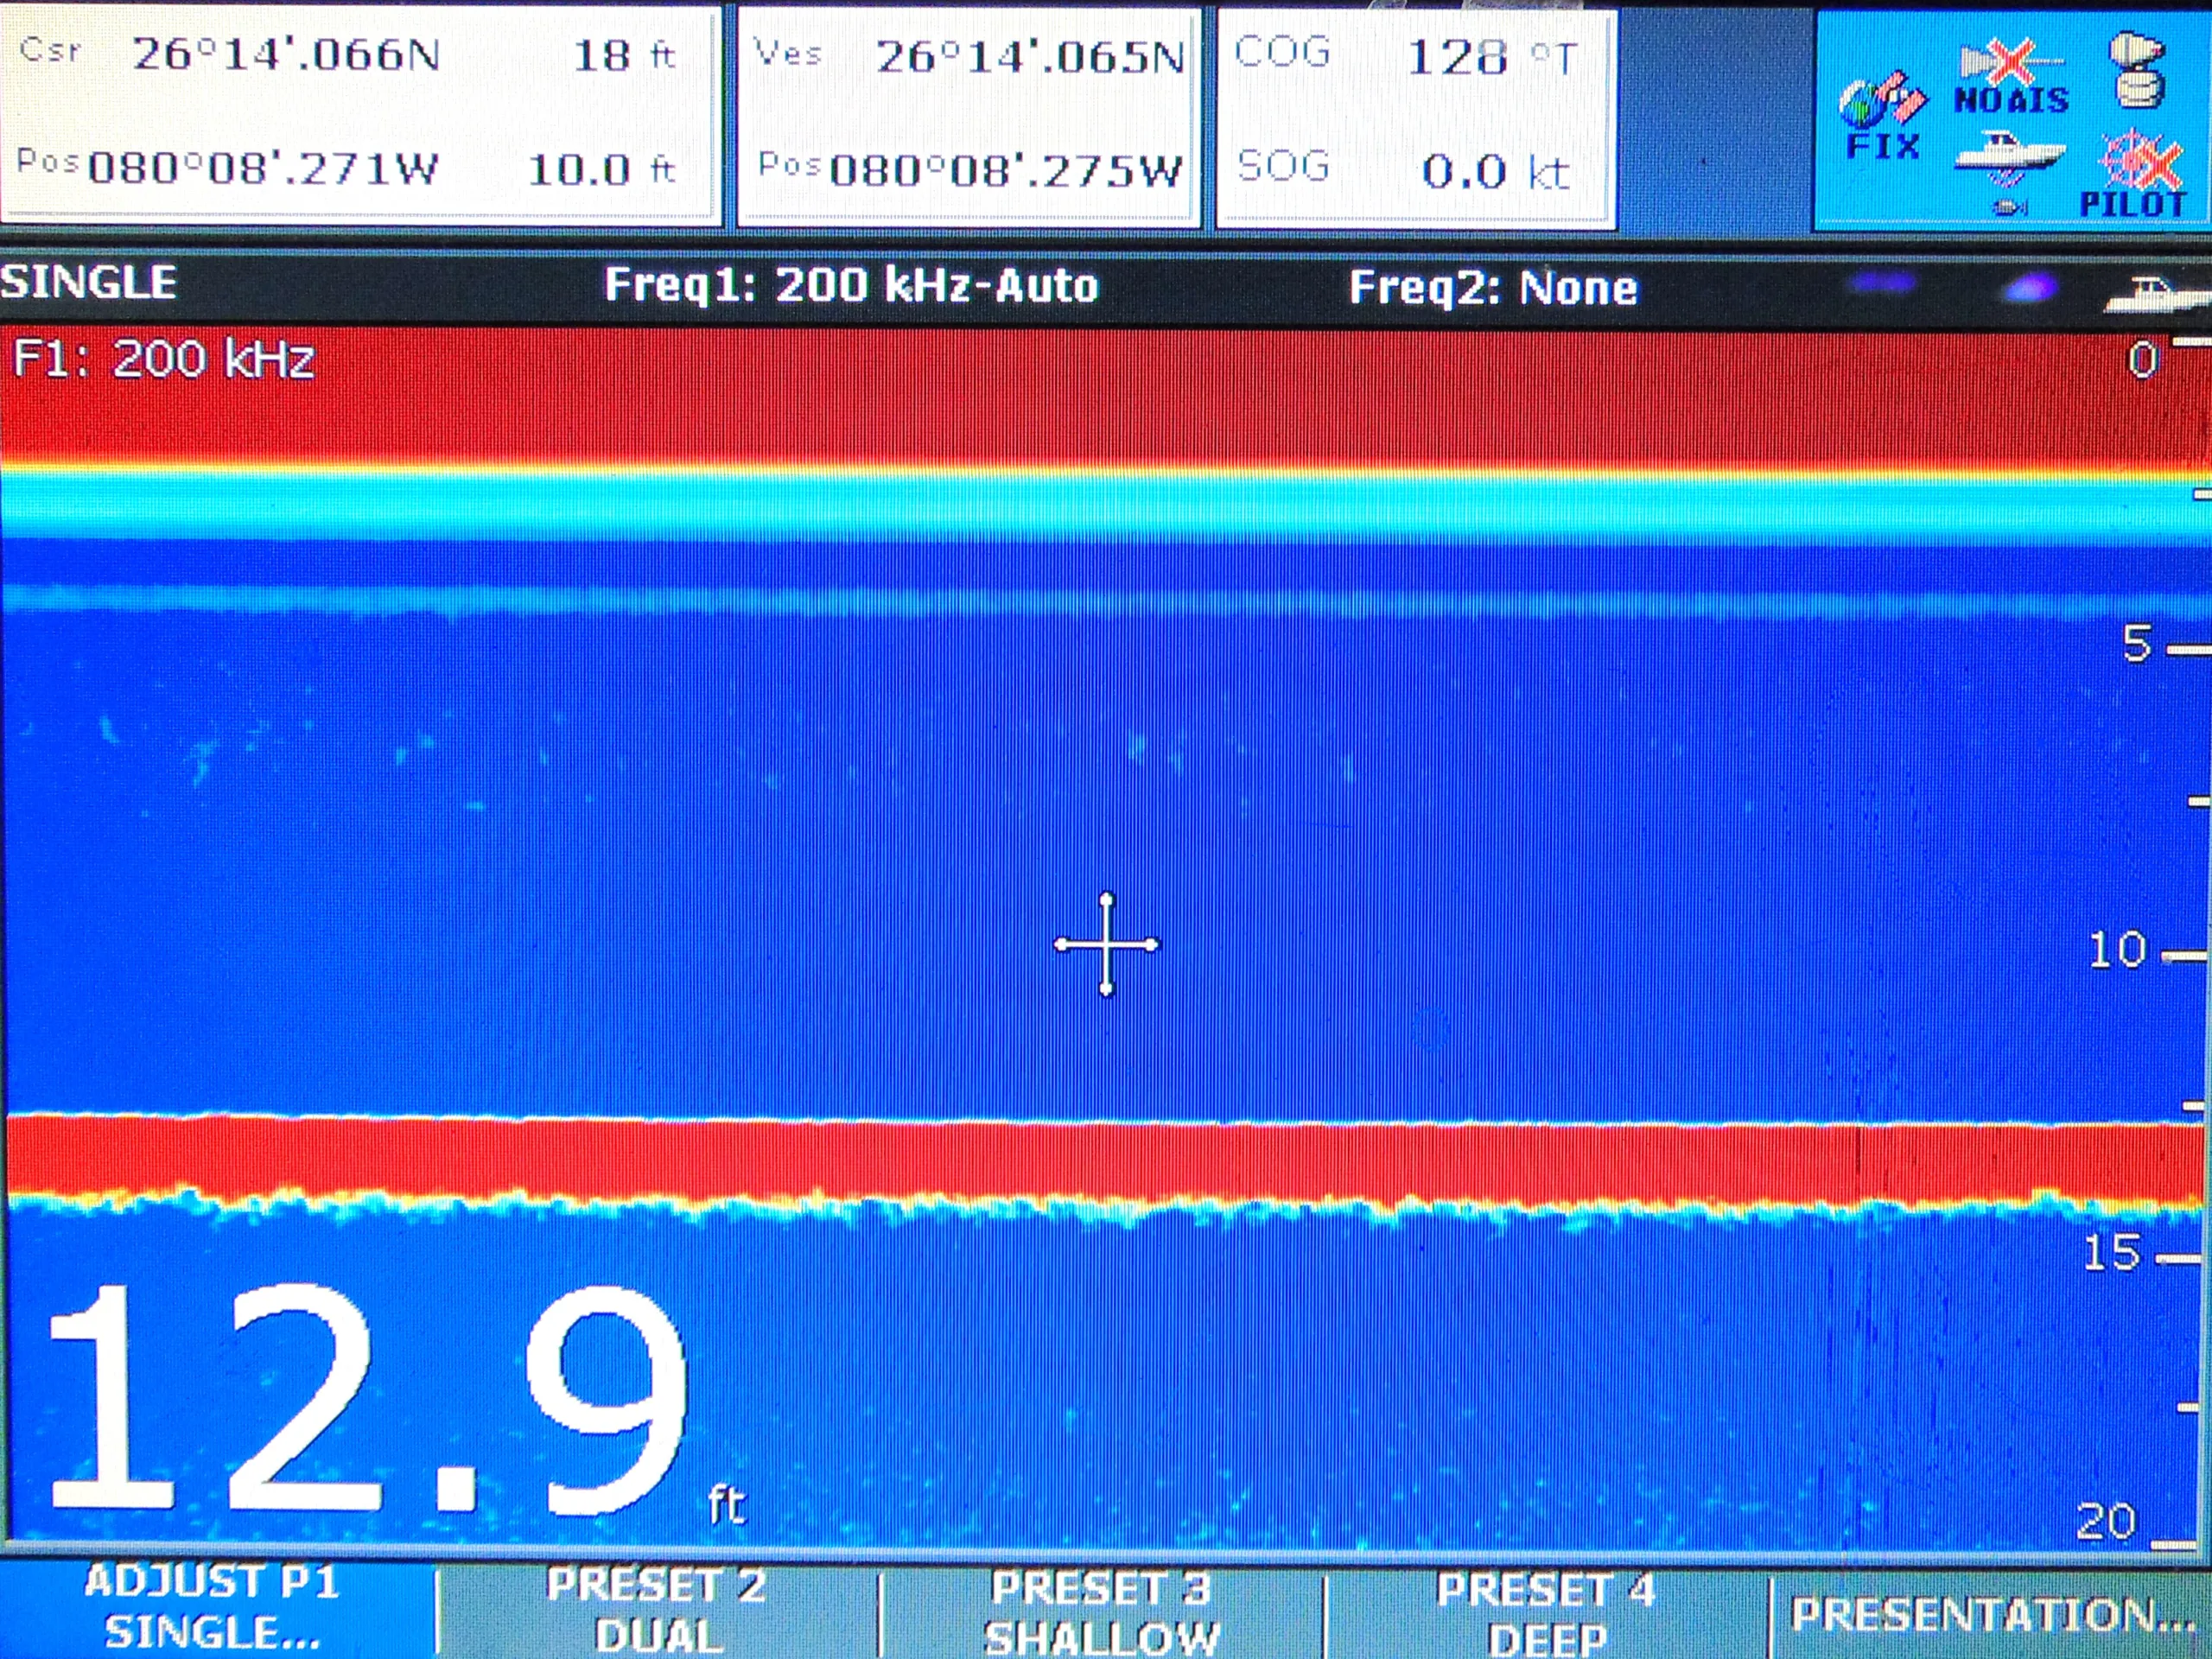
Task: Click the COG 128 °T value
Action: click(x=1491, y=57)
